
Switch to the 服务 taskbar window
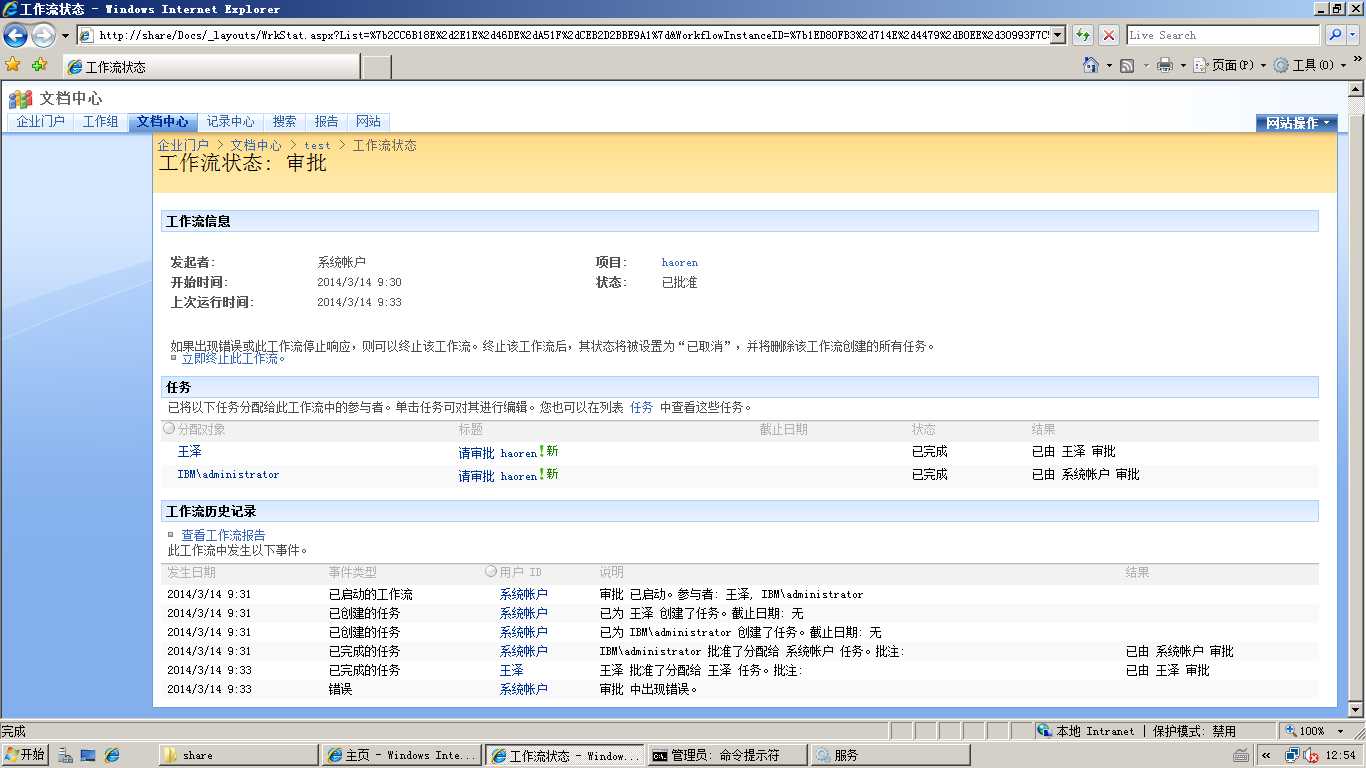coord(890,755)
